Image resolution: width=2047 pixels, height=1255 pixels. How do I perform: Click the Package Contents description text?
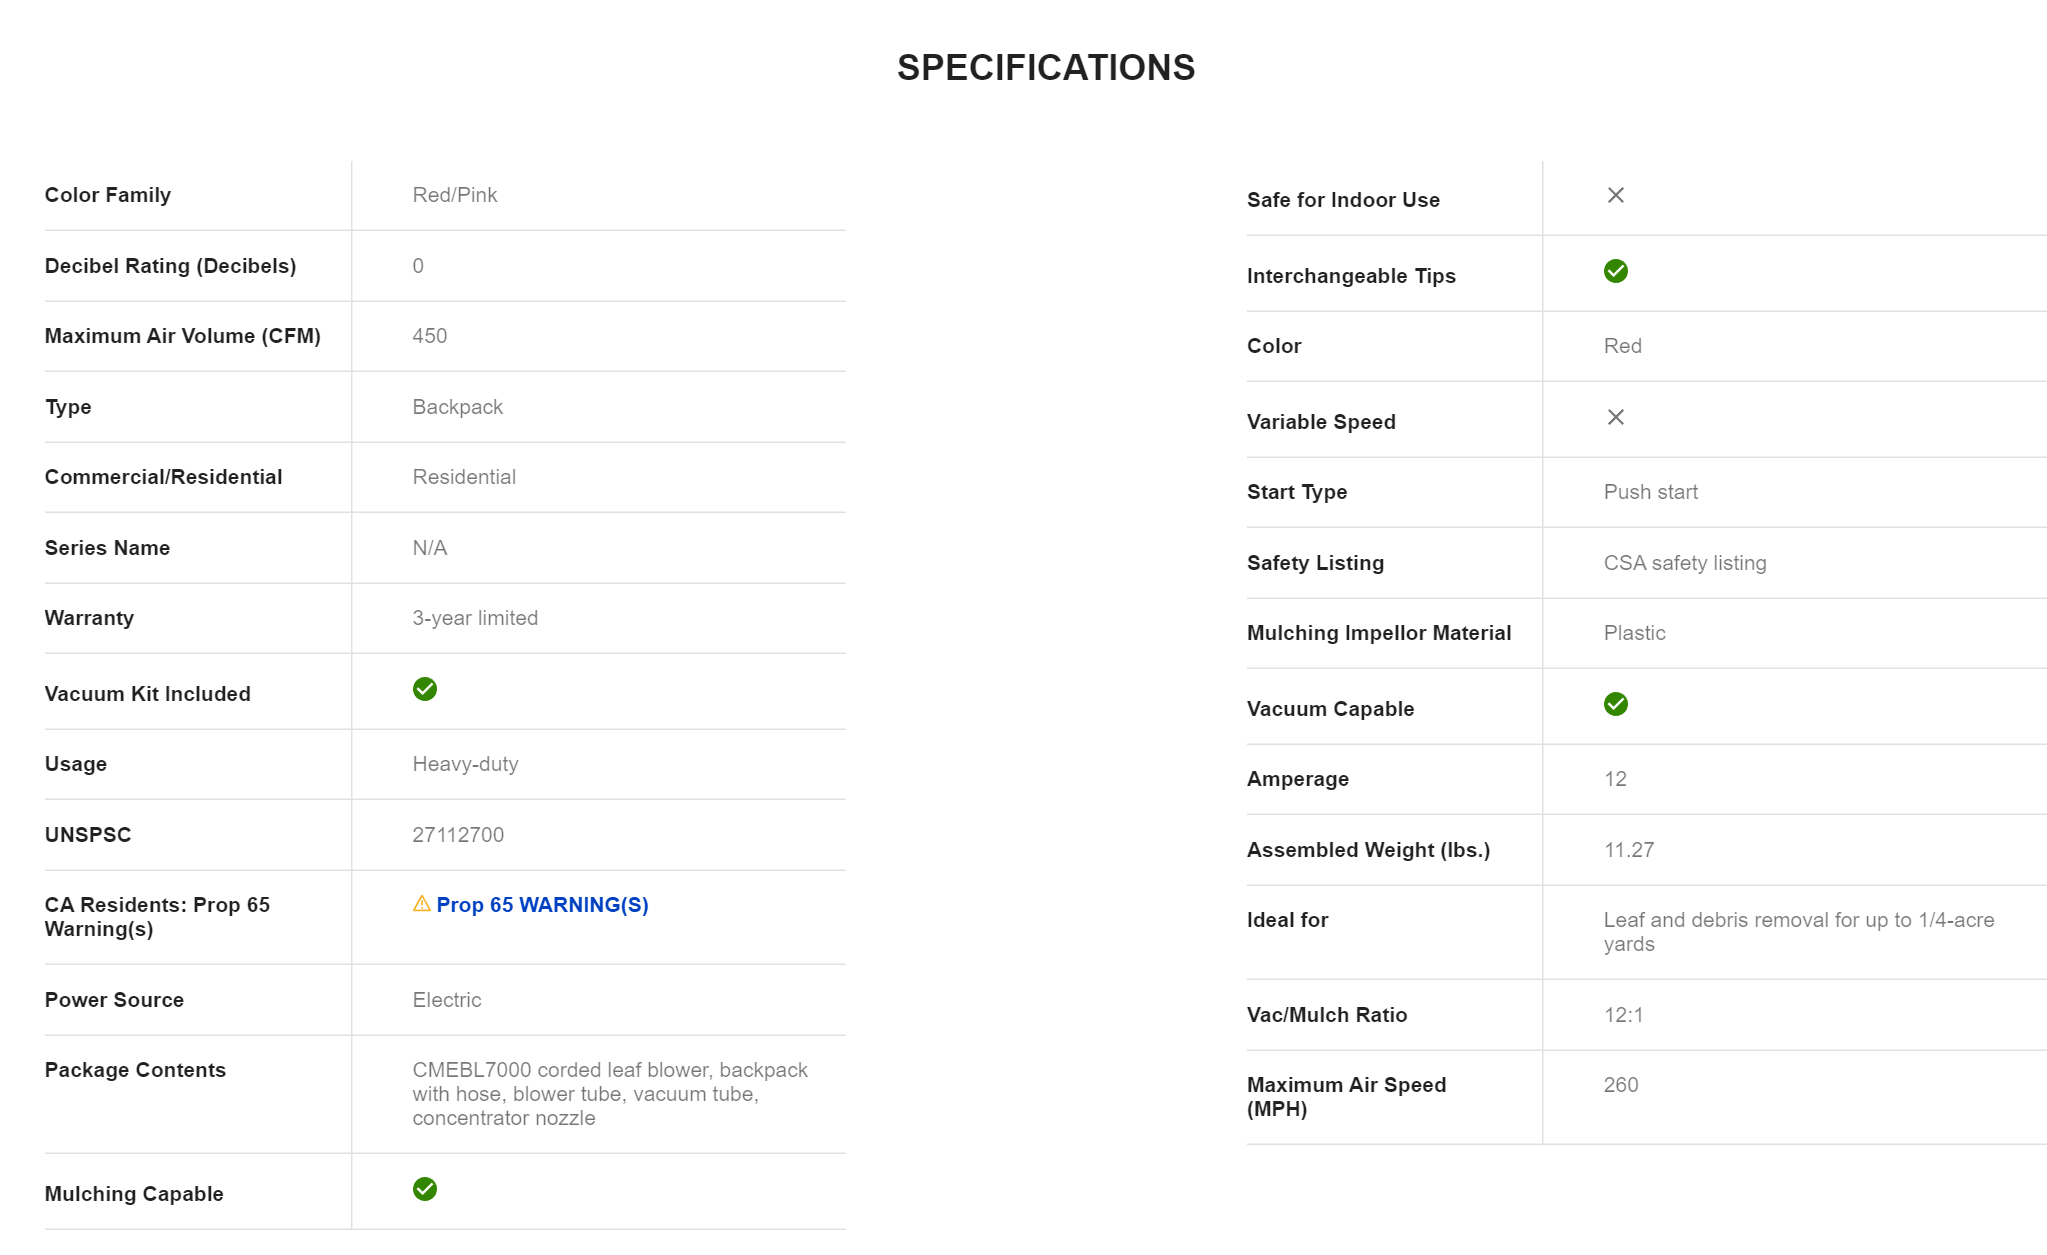click(x=610, y=1094)
